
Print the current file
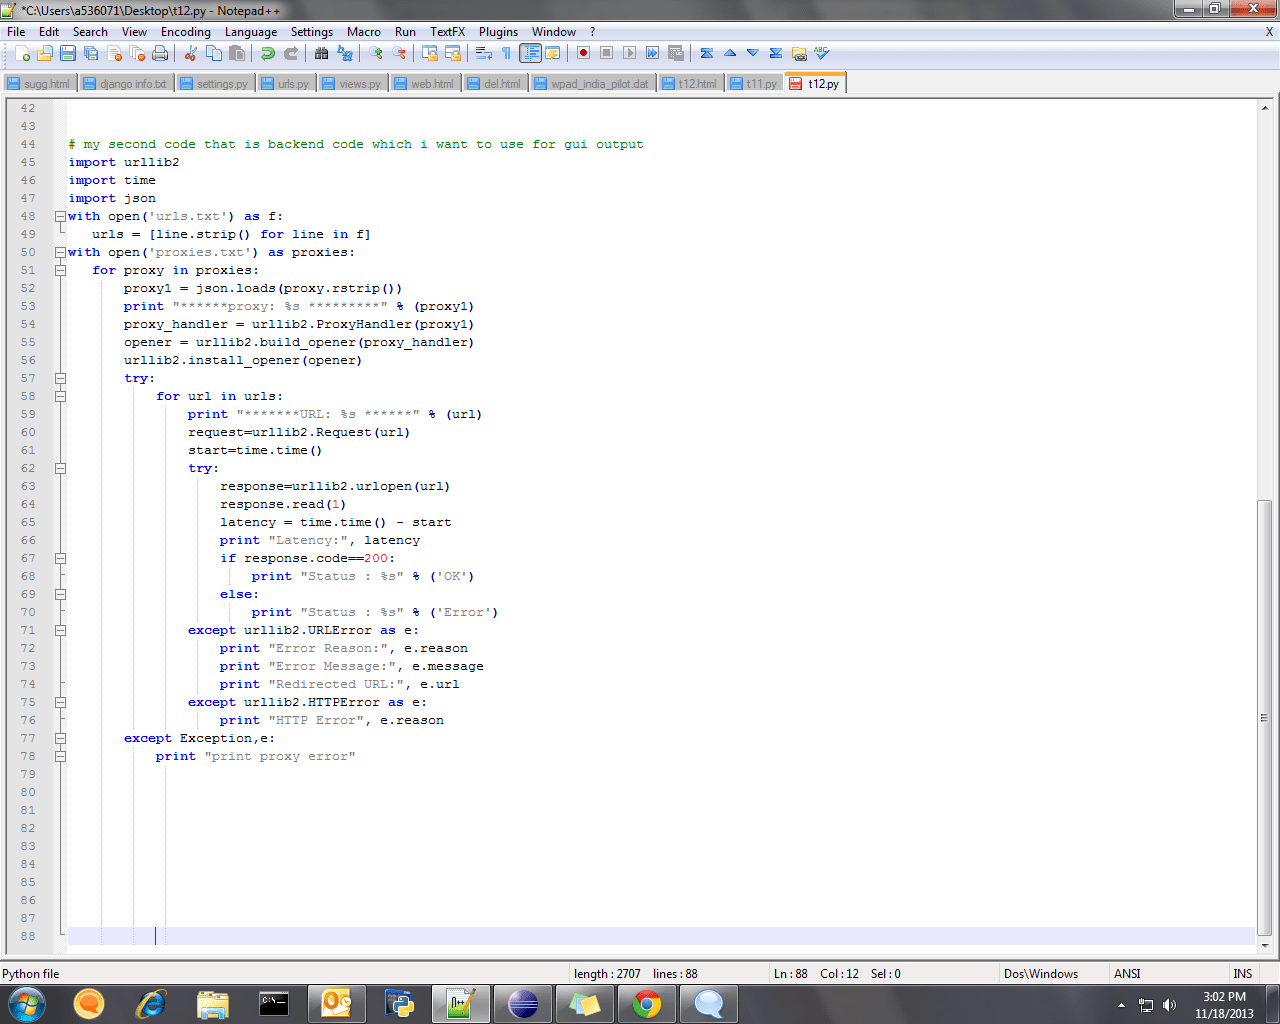pyautogui.click(x=161, y=53)
